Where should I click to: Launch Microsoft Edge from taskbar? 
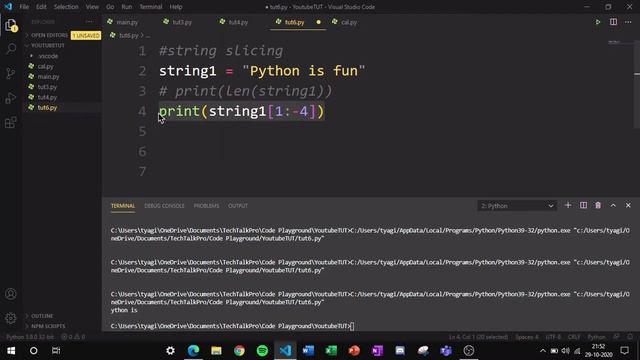click(193, 351)
